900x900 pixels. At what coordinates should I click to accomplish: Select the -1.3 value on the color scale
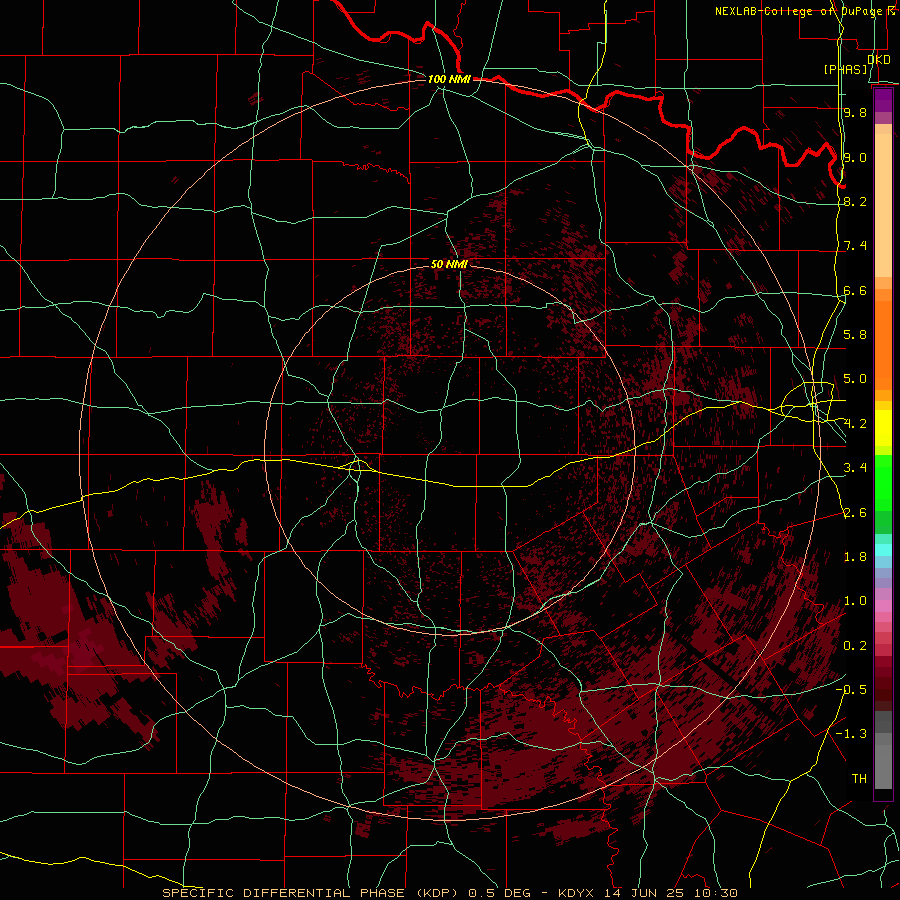(851, 734)
